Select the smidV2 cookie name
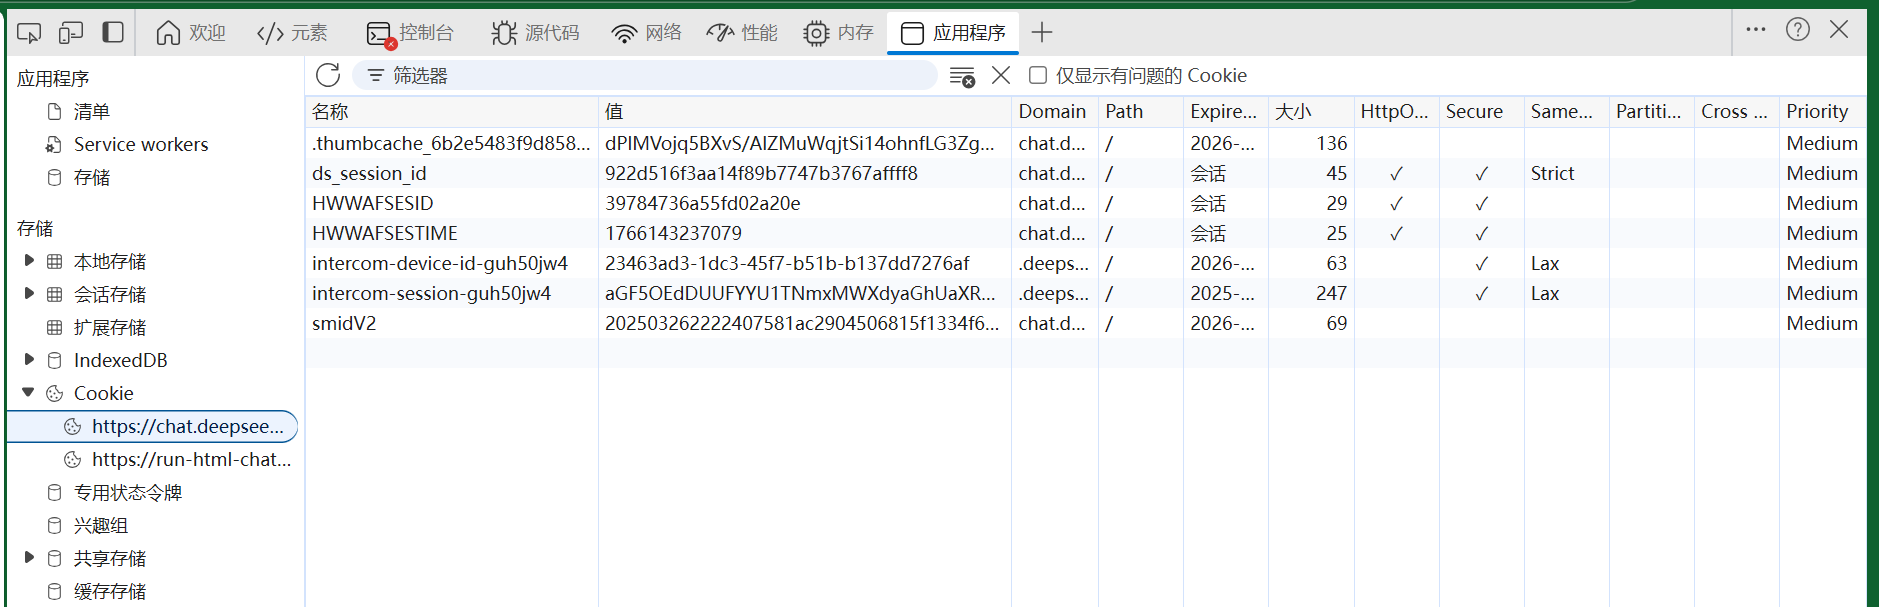Screen dimensions: 1879x607 [344, 323]
